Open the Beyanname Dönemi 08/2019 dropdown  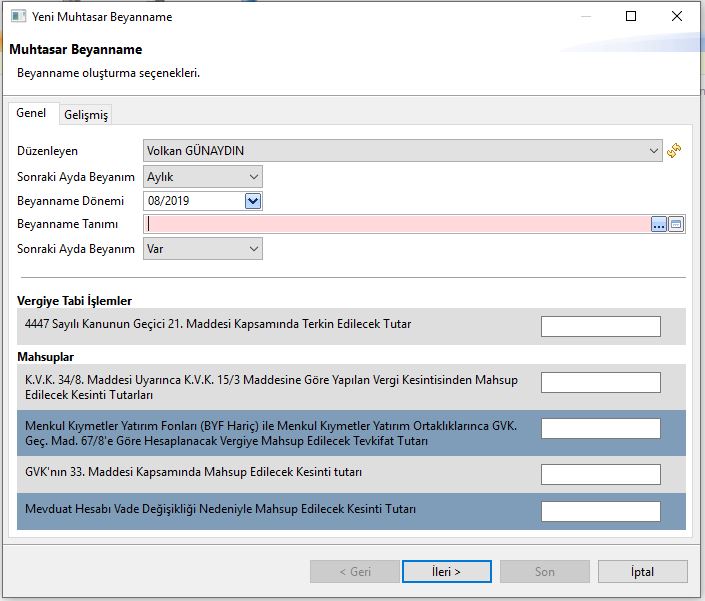253,201
